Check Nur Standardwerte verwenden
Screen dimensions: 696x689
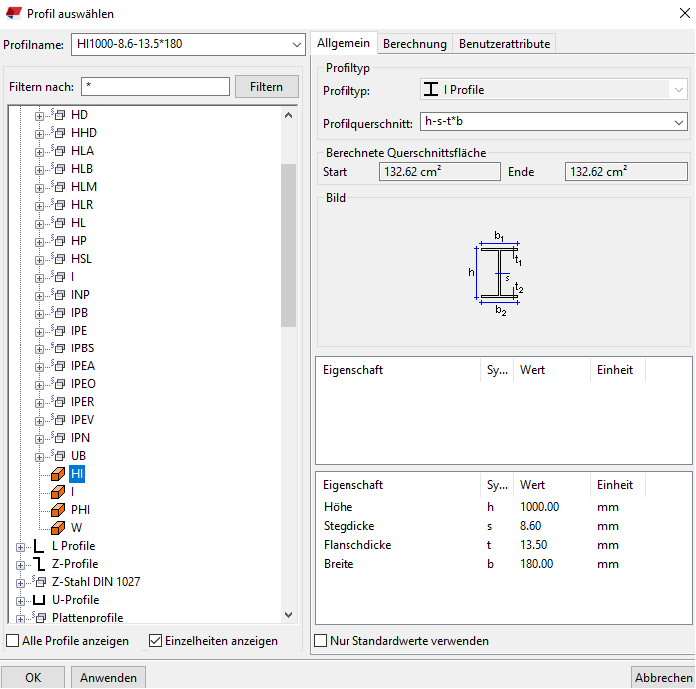[320, 641]
